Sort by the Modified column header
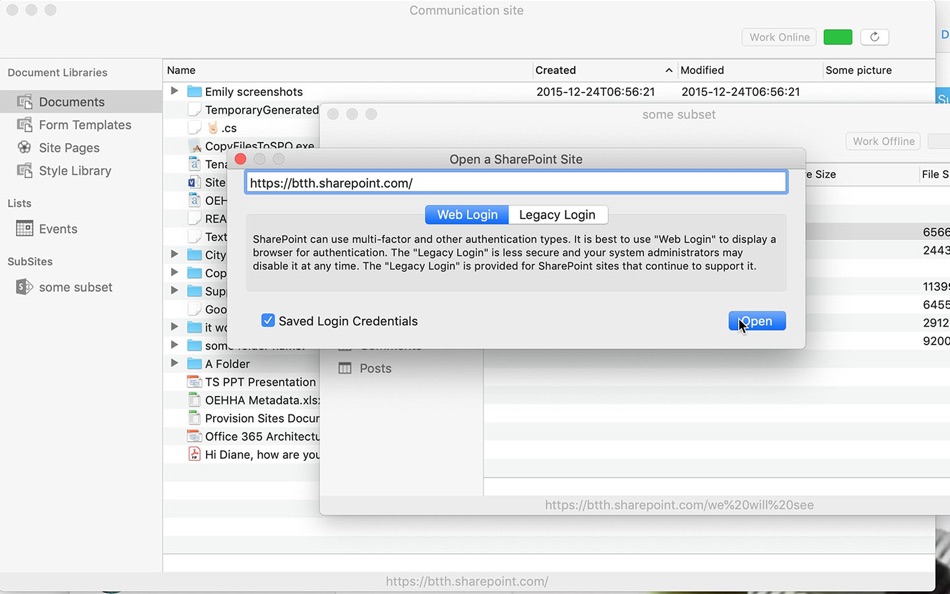The width and height of the screenshot is (950, 594). [750, 70]
